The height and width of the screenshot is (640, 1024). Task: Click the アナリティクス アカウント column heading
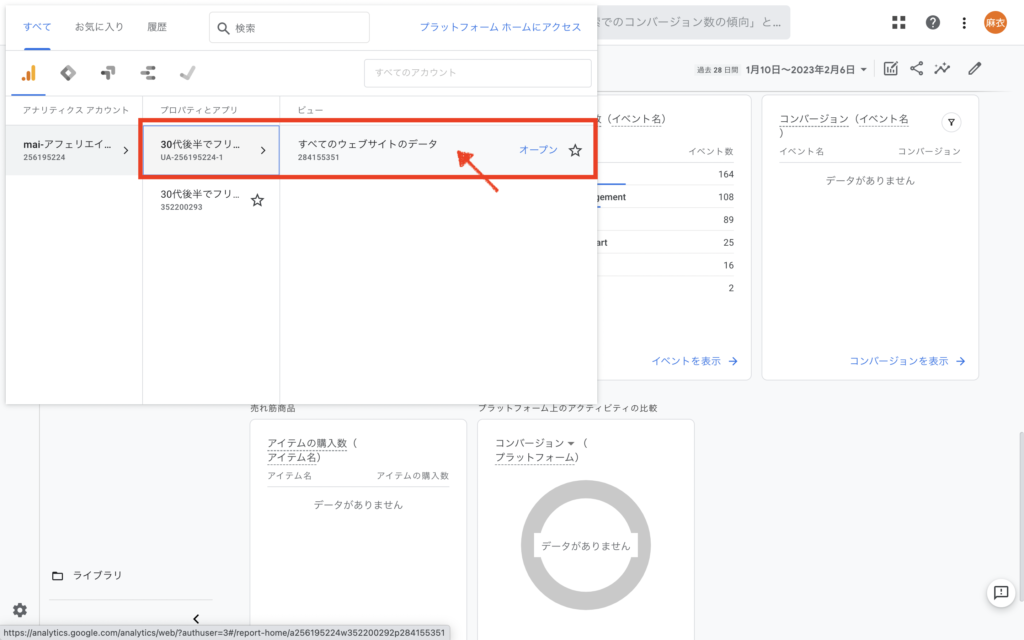coord(76,110)
